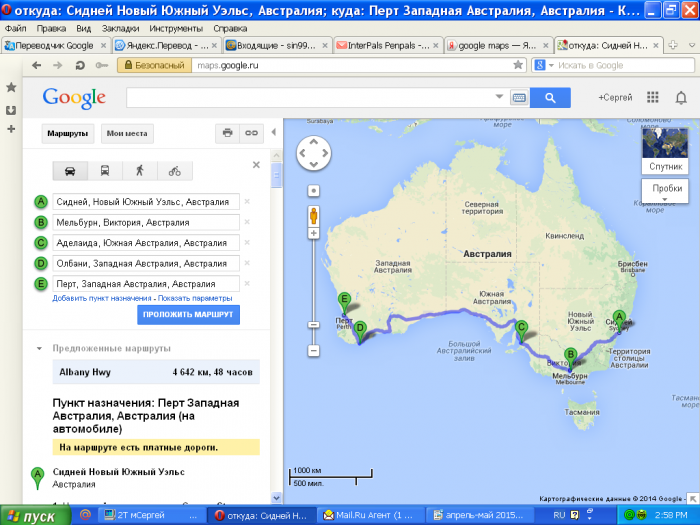The width and height of the screenshot is (700, 525).
Task: Select the car driving mode icon
Action: coord(71,171)
